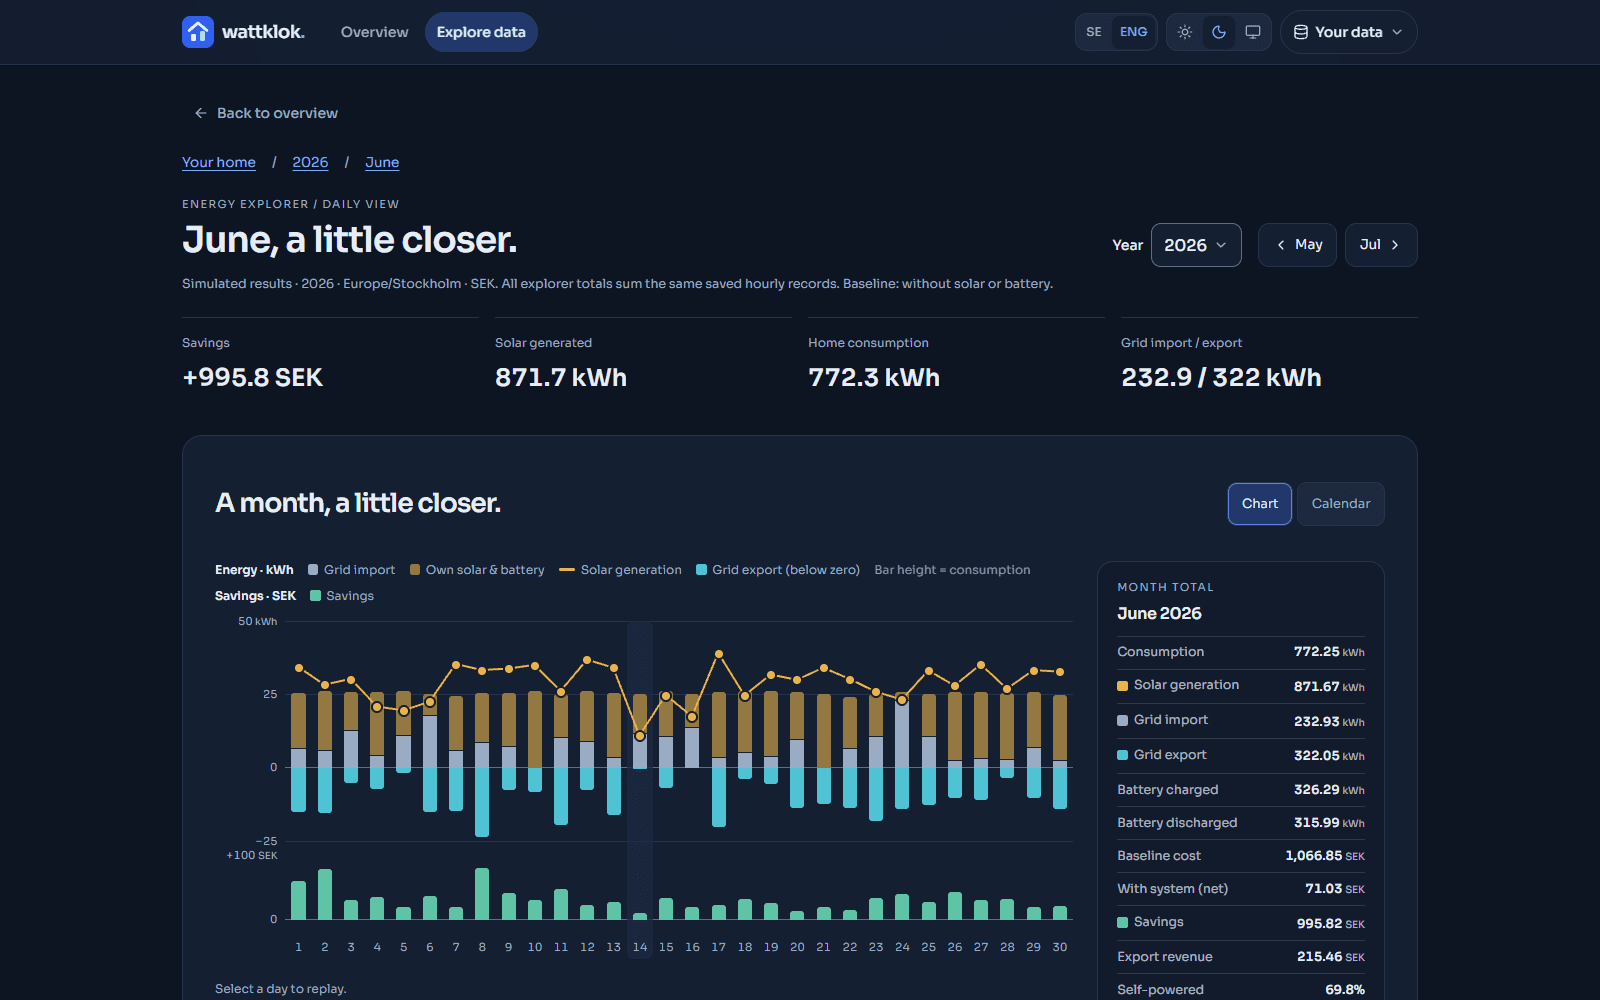
Task: Open the 2026 breadcrumb link
Action: (x=310, y=162)
